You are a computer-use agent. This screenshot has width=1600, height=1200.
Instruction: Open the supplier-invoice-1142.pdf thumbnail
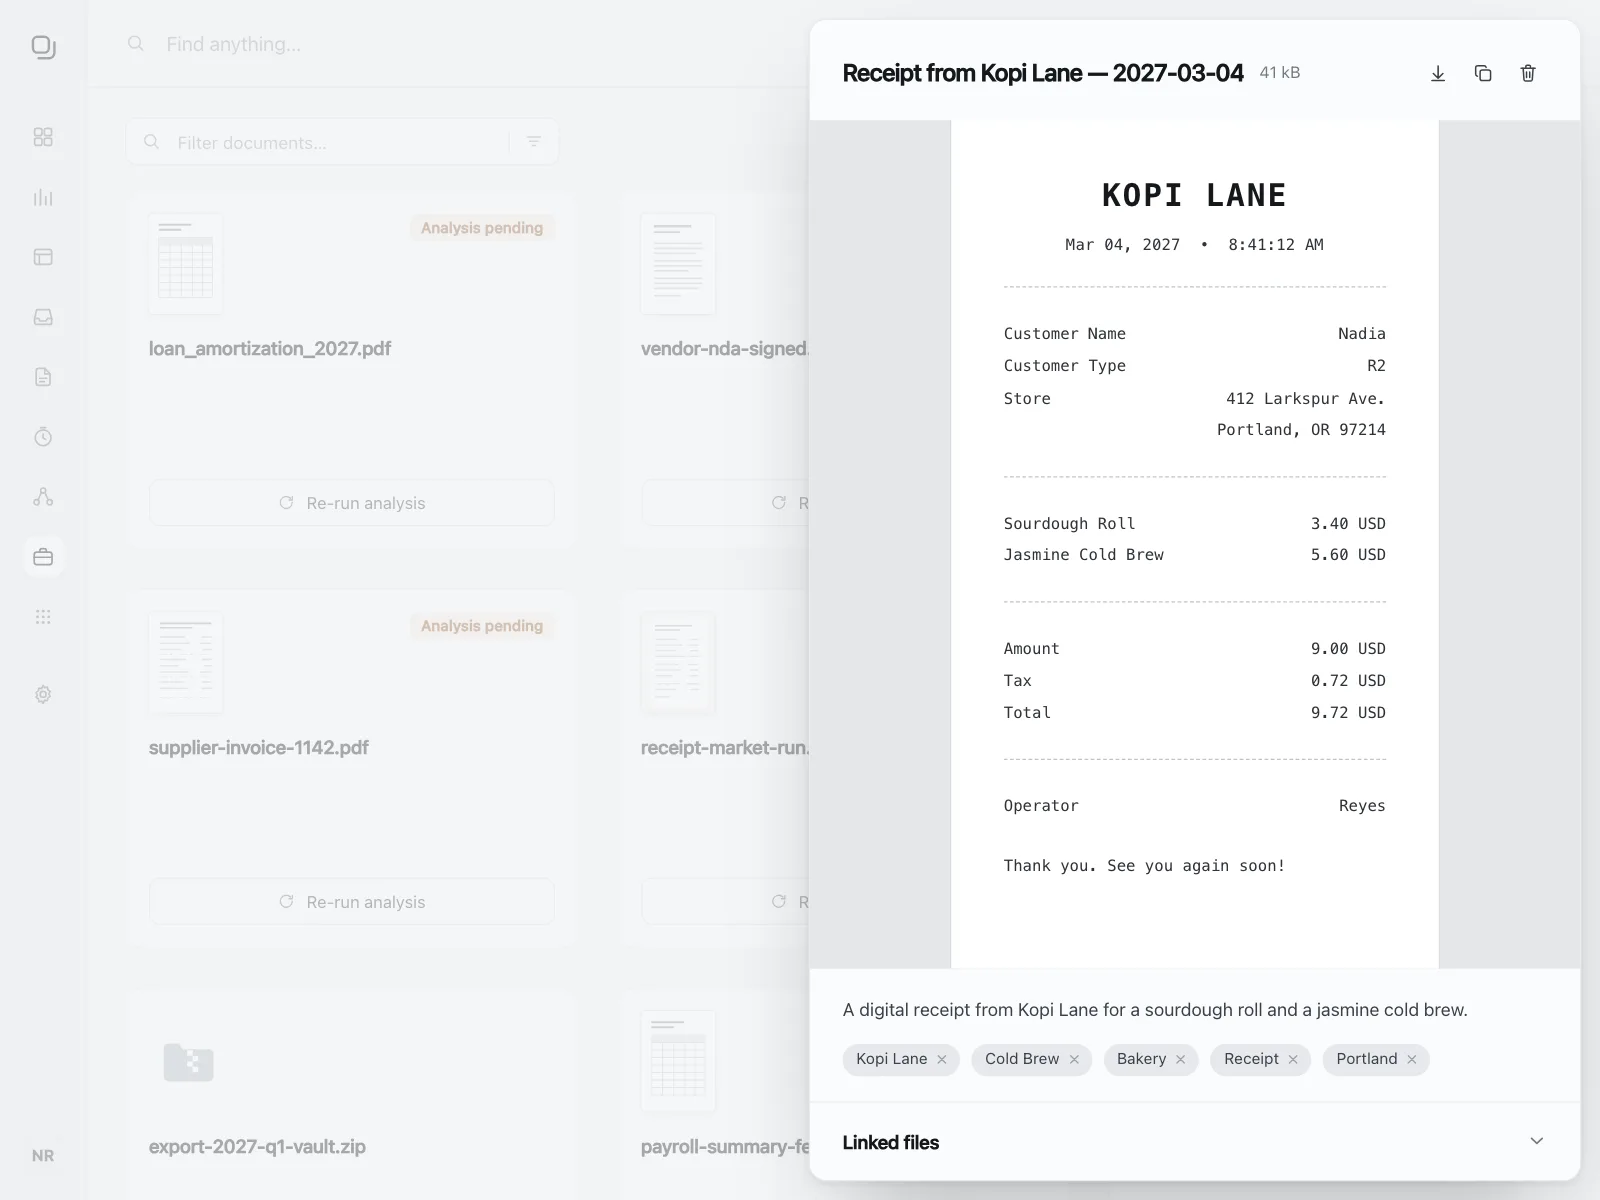coord(186,662)
